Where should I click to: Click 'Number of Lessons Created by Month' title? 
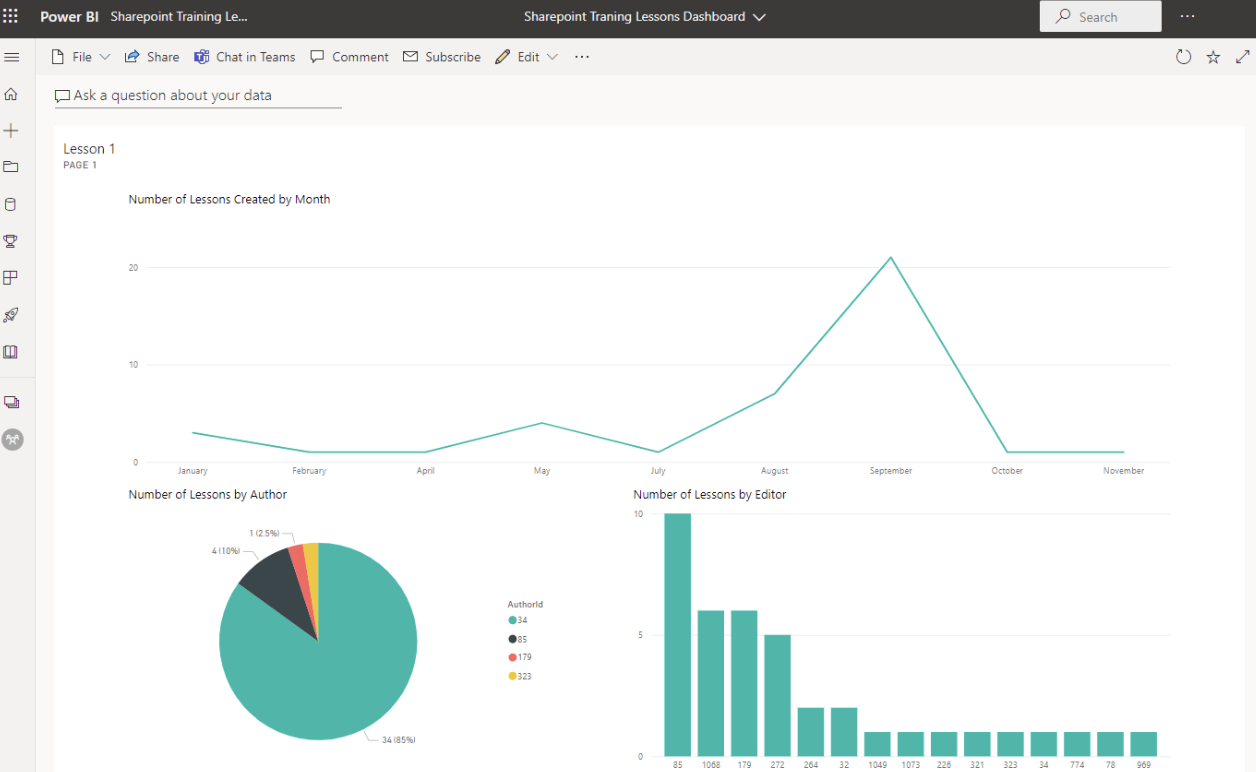pos(229,199)
